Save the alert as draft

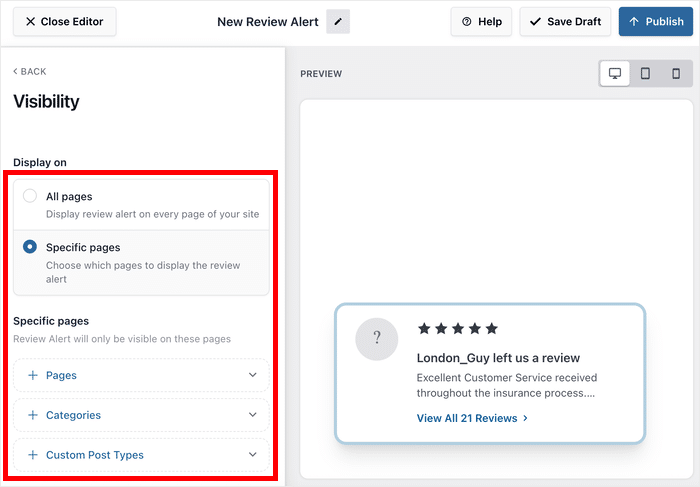click(x=565, y=21)
